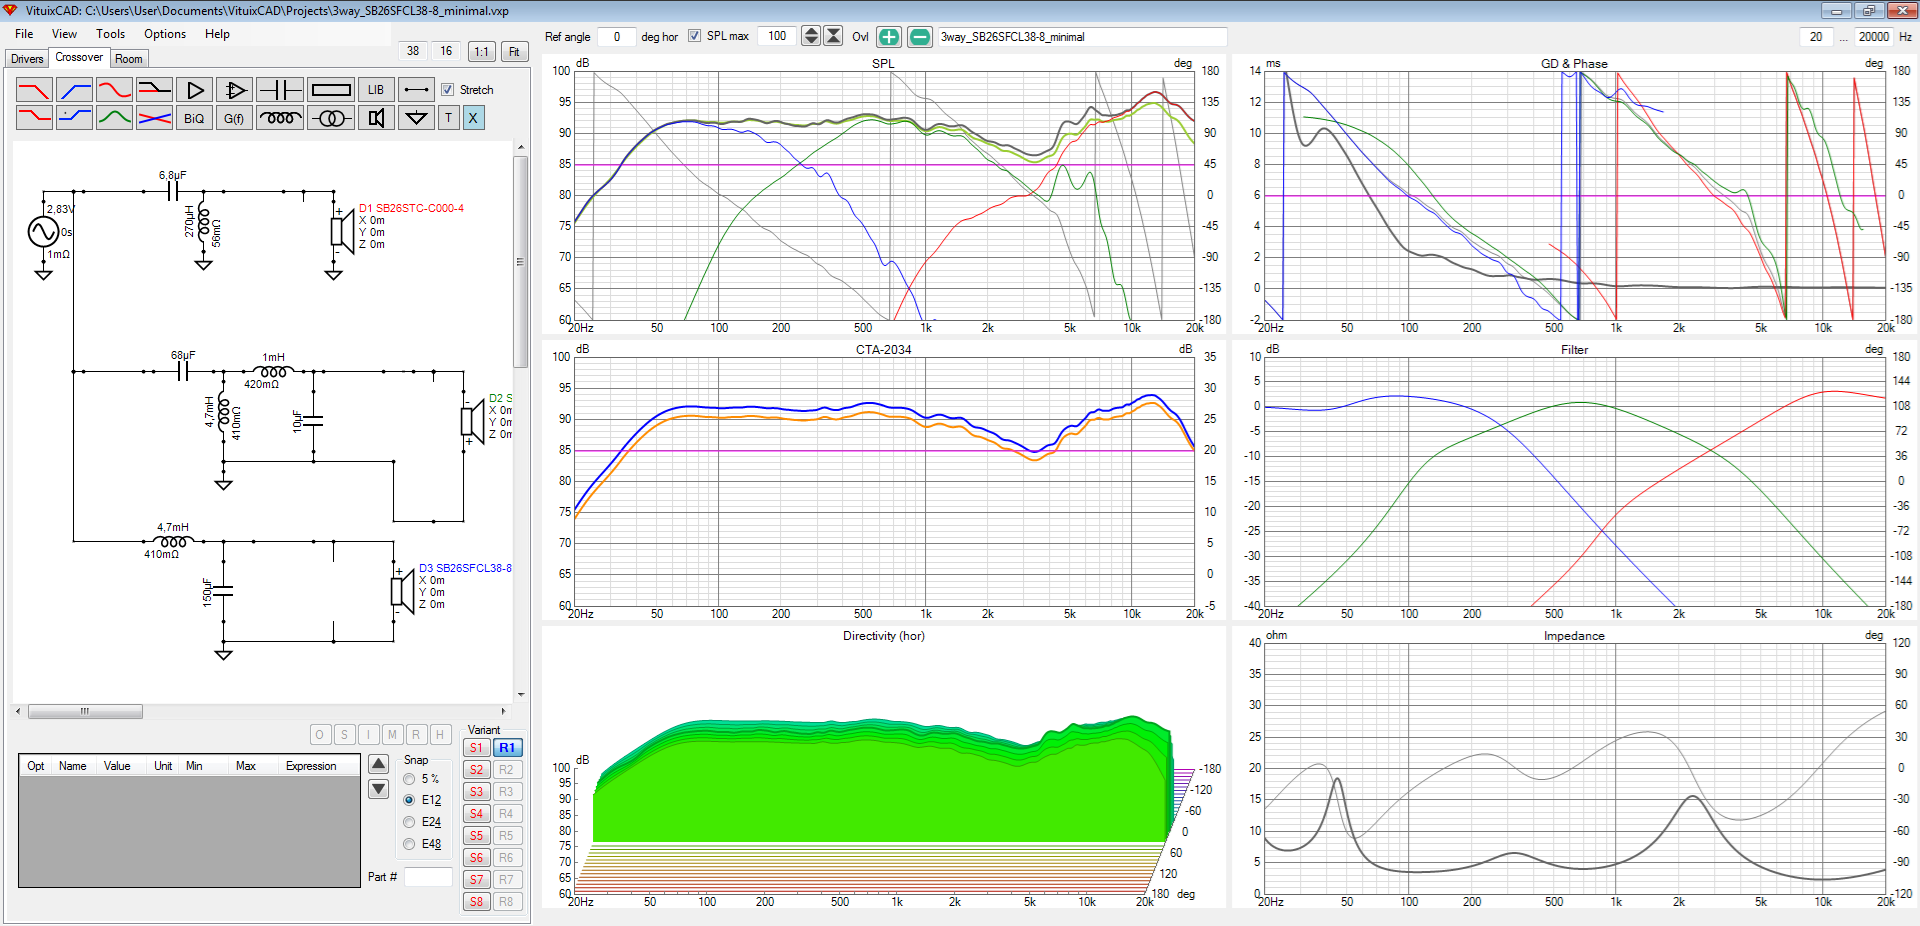Add a loudspeaker driver component
1920x926 pixels.
376,118
